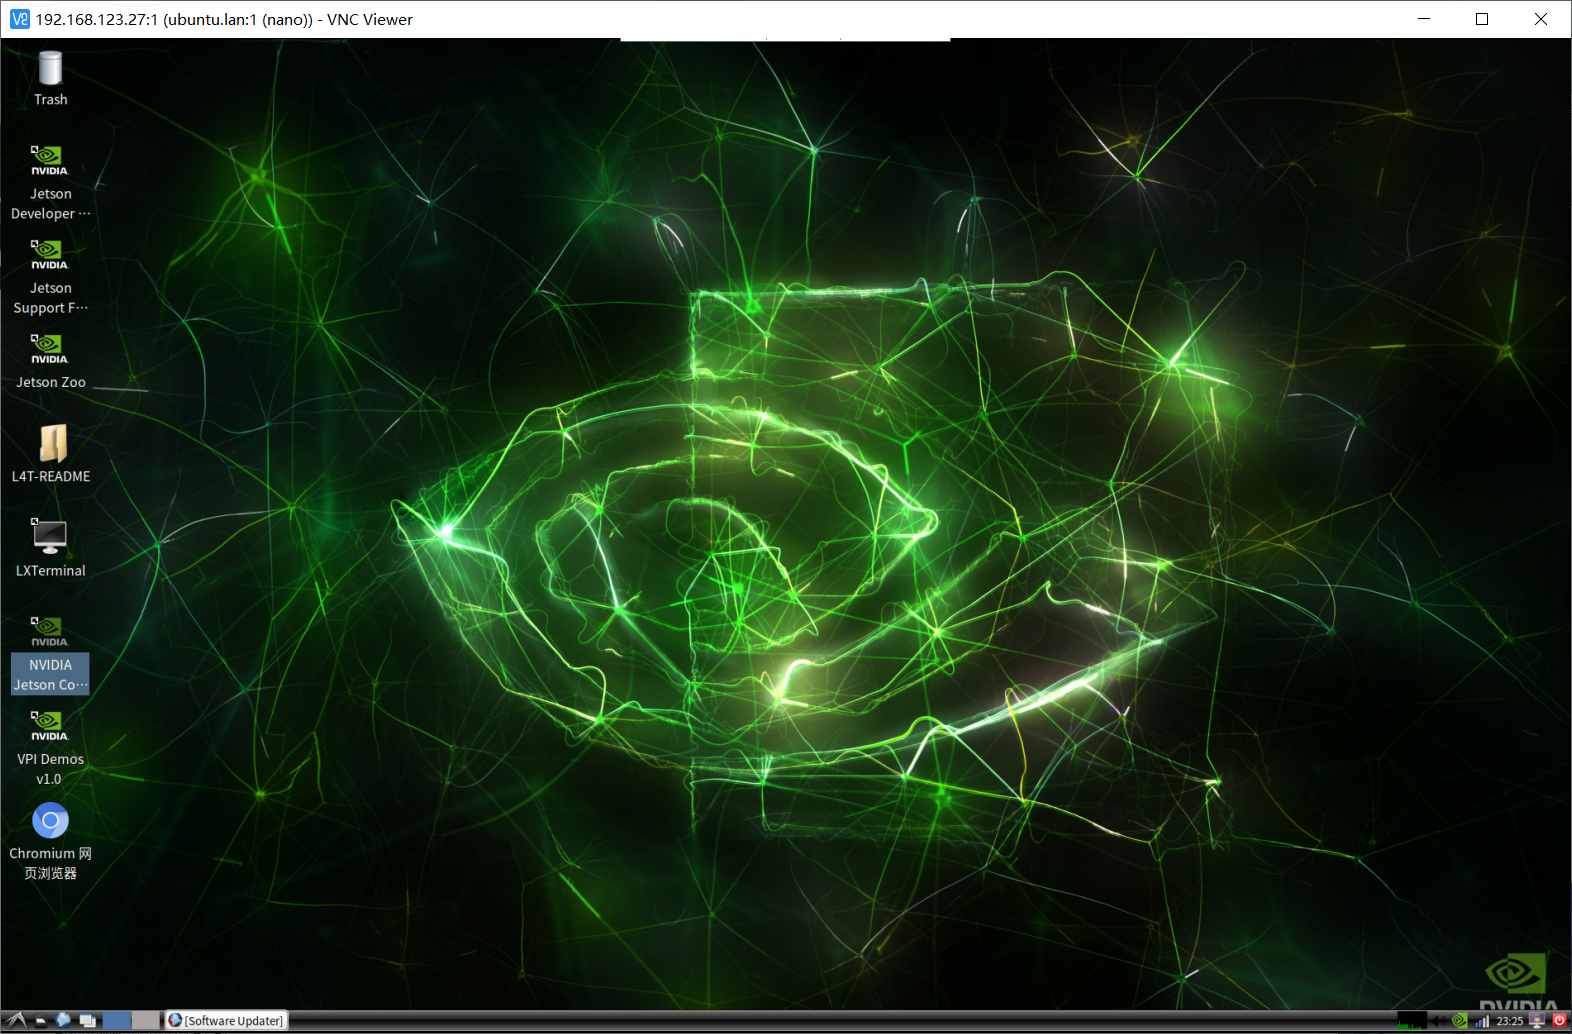Click the CPU usage monitor graph
Image resolution: width=1572 pixels, height=1034 pixels.
click(1412, 1020)
